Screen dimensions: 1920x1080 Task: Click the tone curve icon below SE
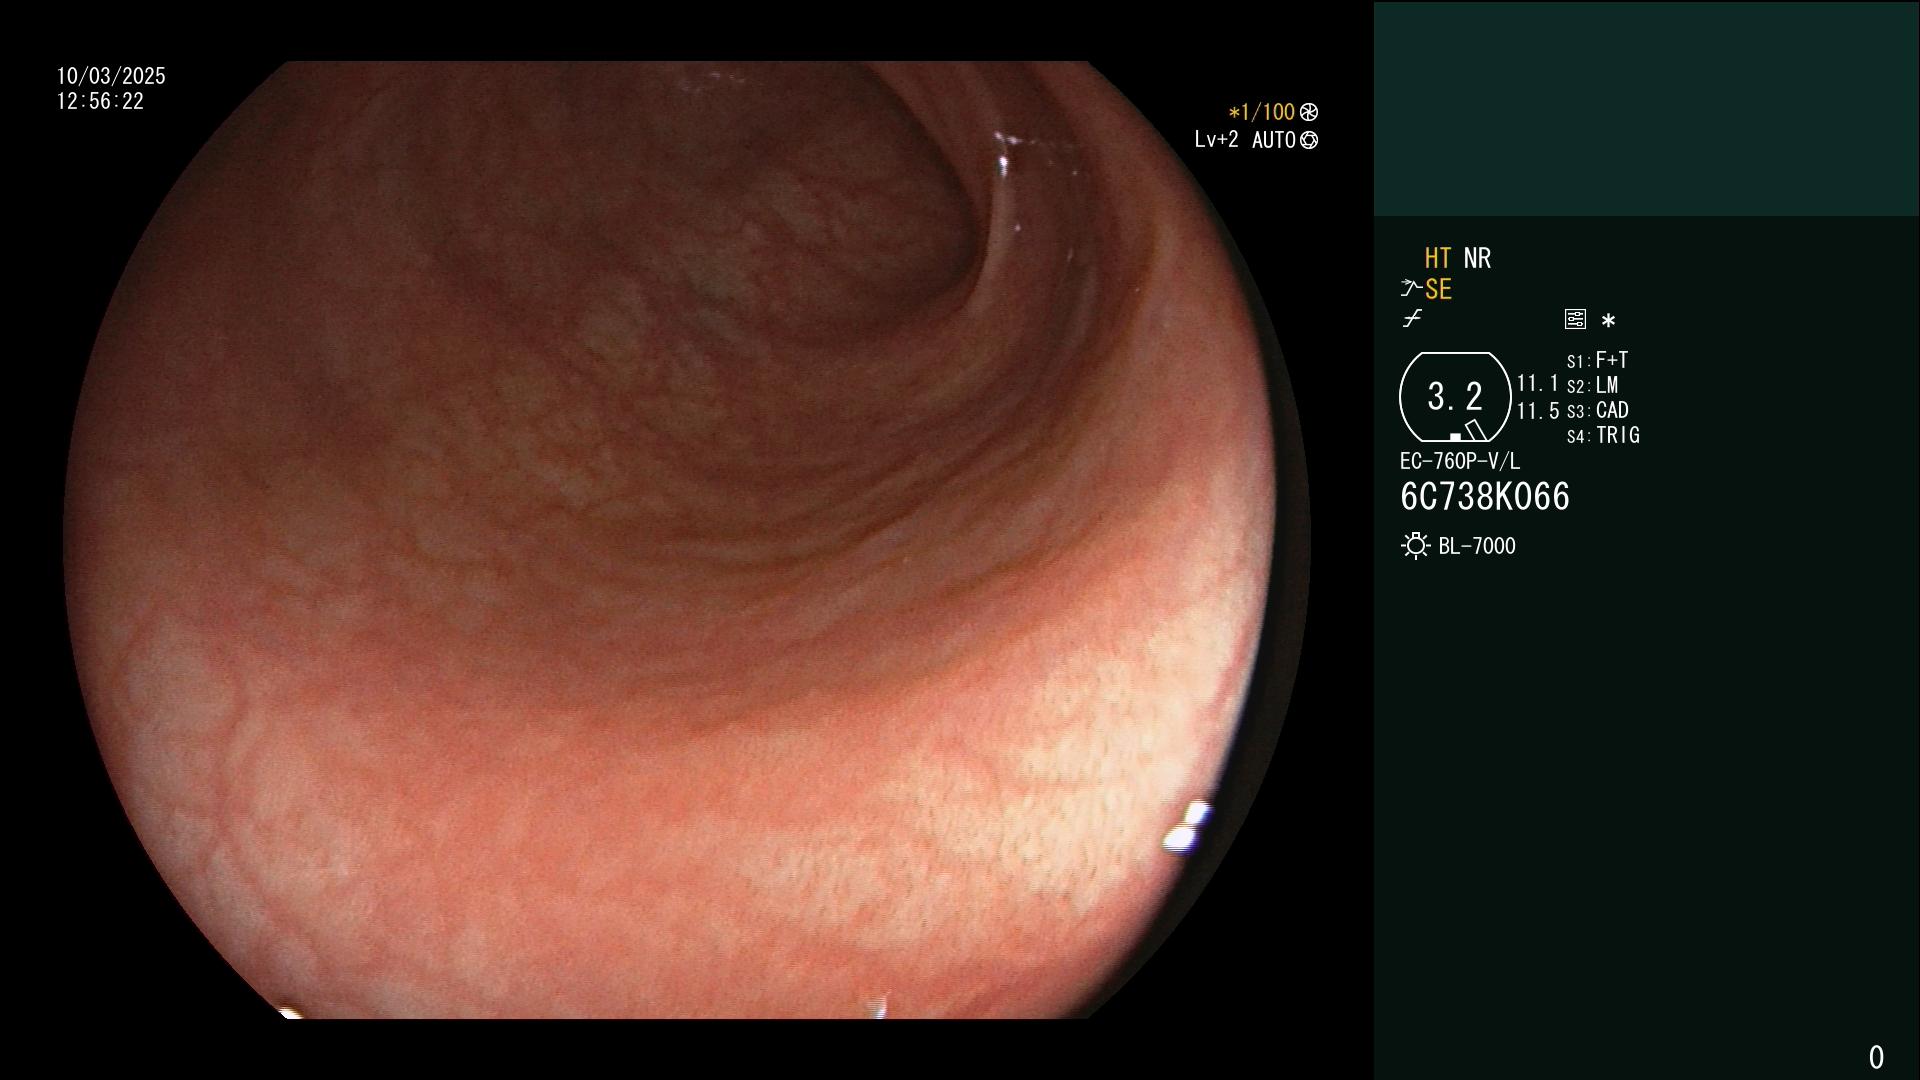(x=1412, y=319)
